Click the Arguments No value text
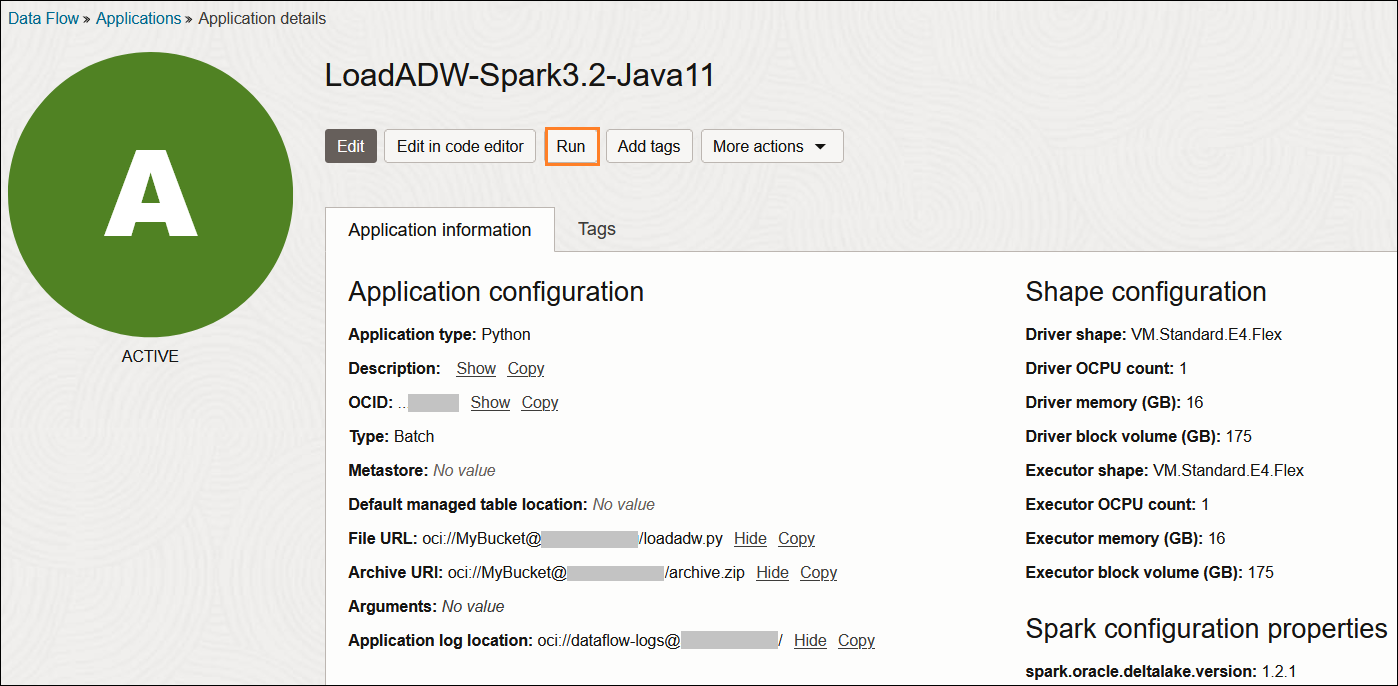 click(473, 606)
